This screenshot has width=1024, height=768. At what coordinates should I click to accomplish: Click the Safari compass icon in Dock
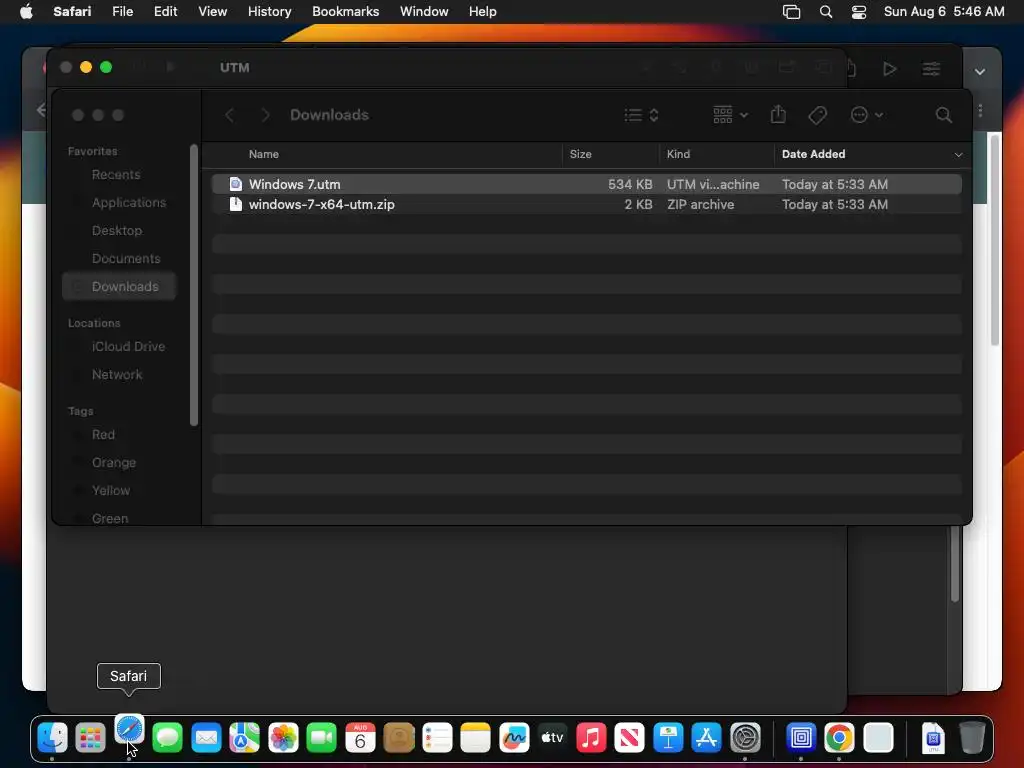(x=129, y=730)
